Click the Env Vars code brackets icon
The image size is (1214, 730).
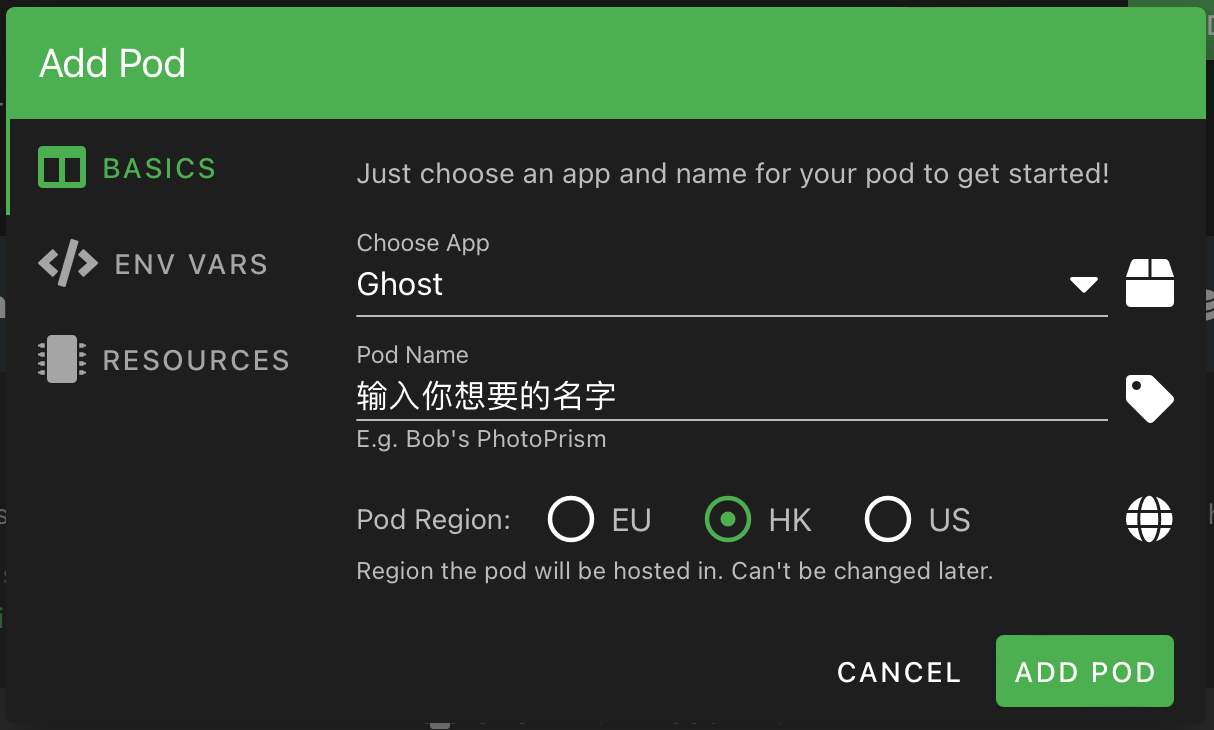click(68, 264)
